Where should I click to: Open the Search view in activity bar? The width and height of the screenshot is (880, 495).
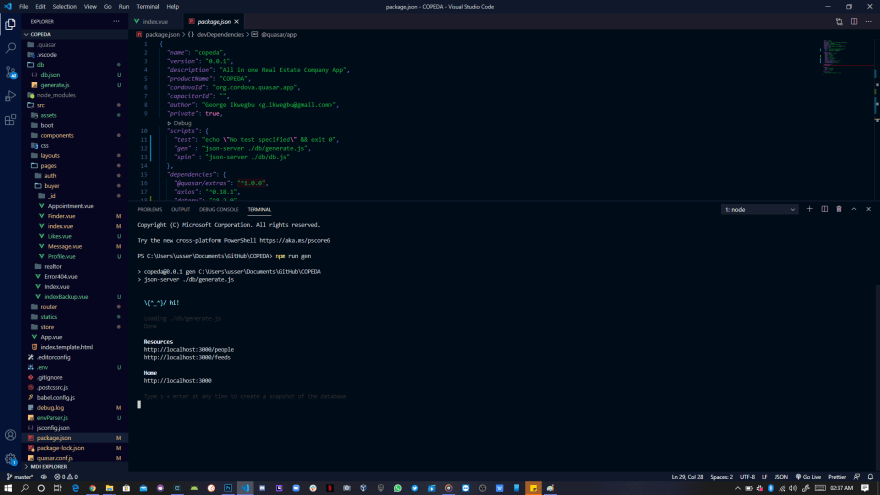click(x=10, y=48)
